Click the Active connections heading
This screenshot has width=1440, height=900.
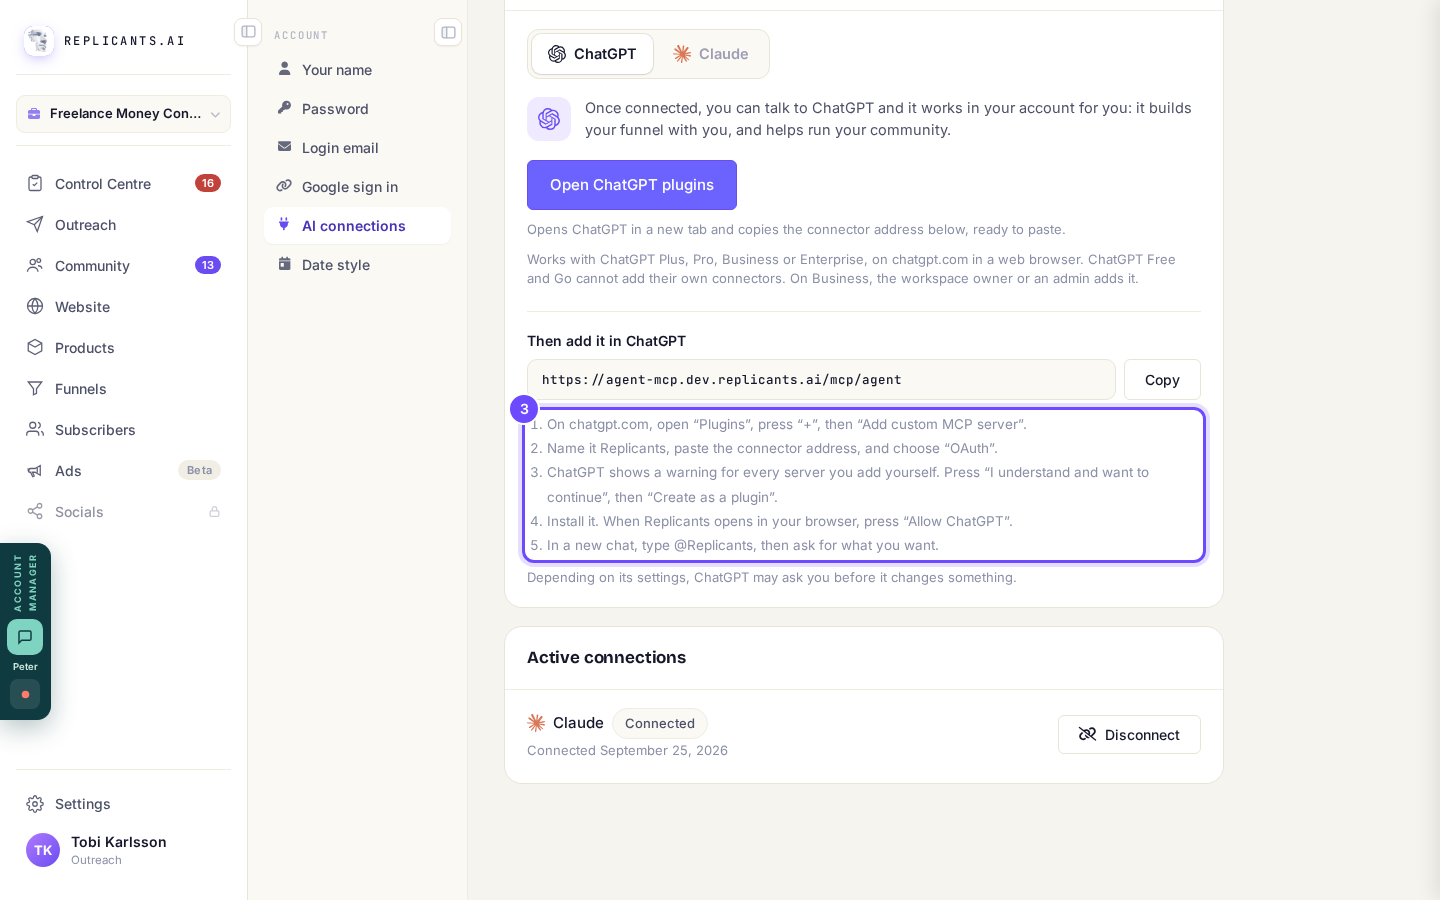pyautogui.click(x=606, y=657)
